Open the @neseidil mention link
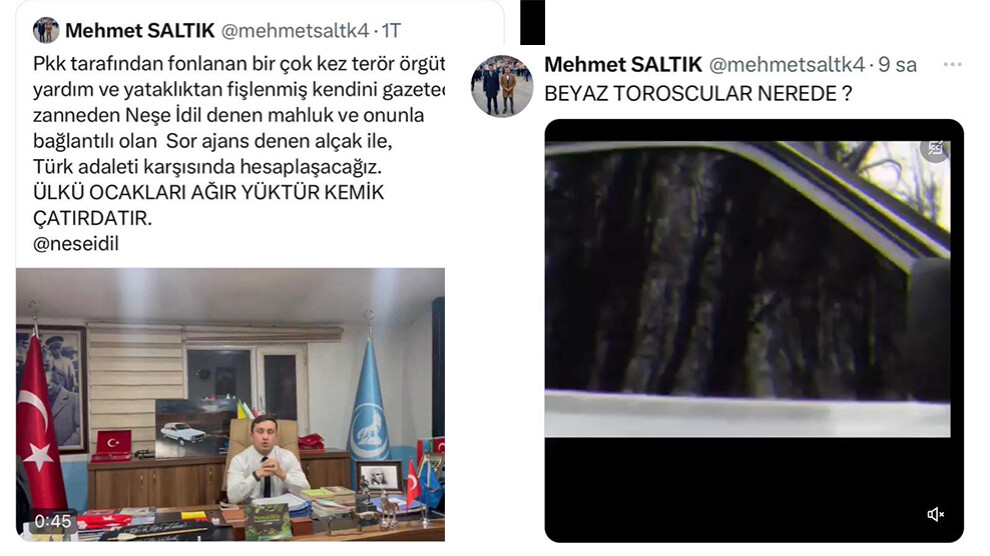This screenshot has height=556, width=990. [76, 244]
